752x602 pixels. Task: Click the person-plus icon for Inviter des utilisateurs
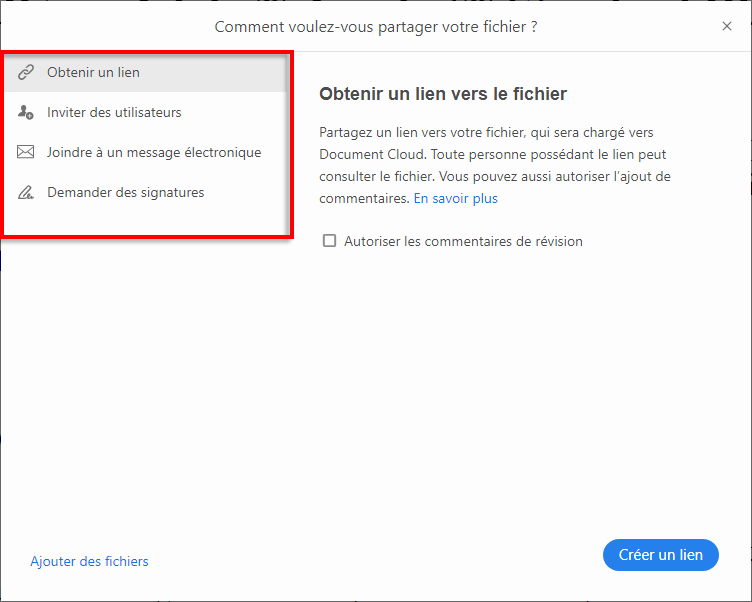point(26,113)
